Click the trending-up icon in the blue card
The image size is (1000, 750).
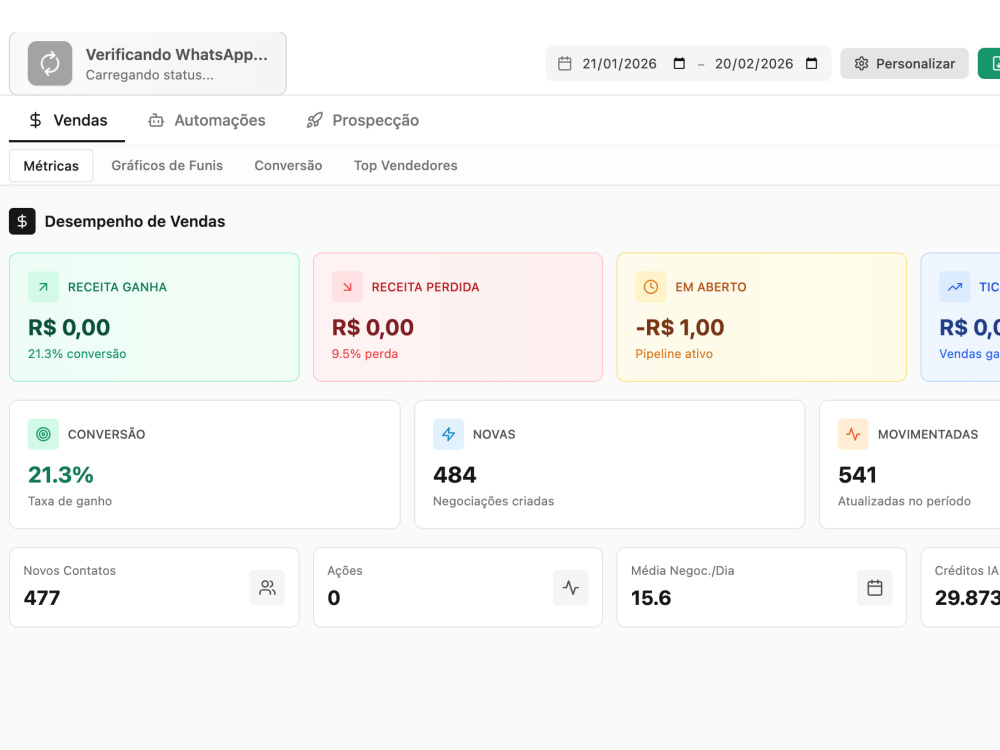(x=955, y=287)
